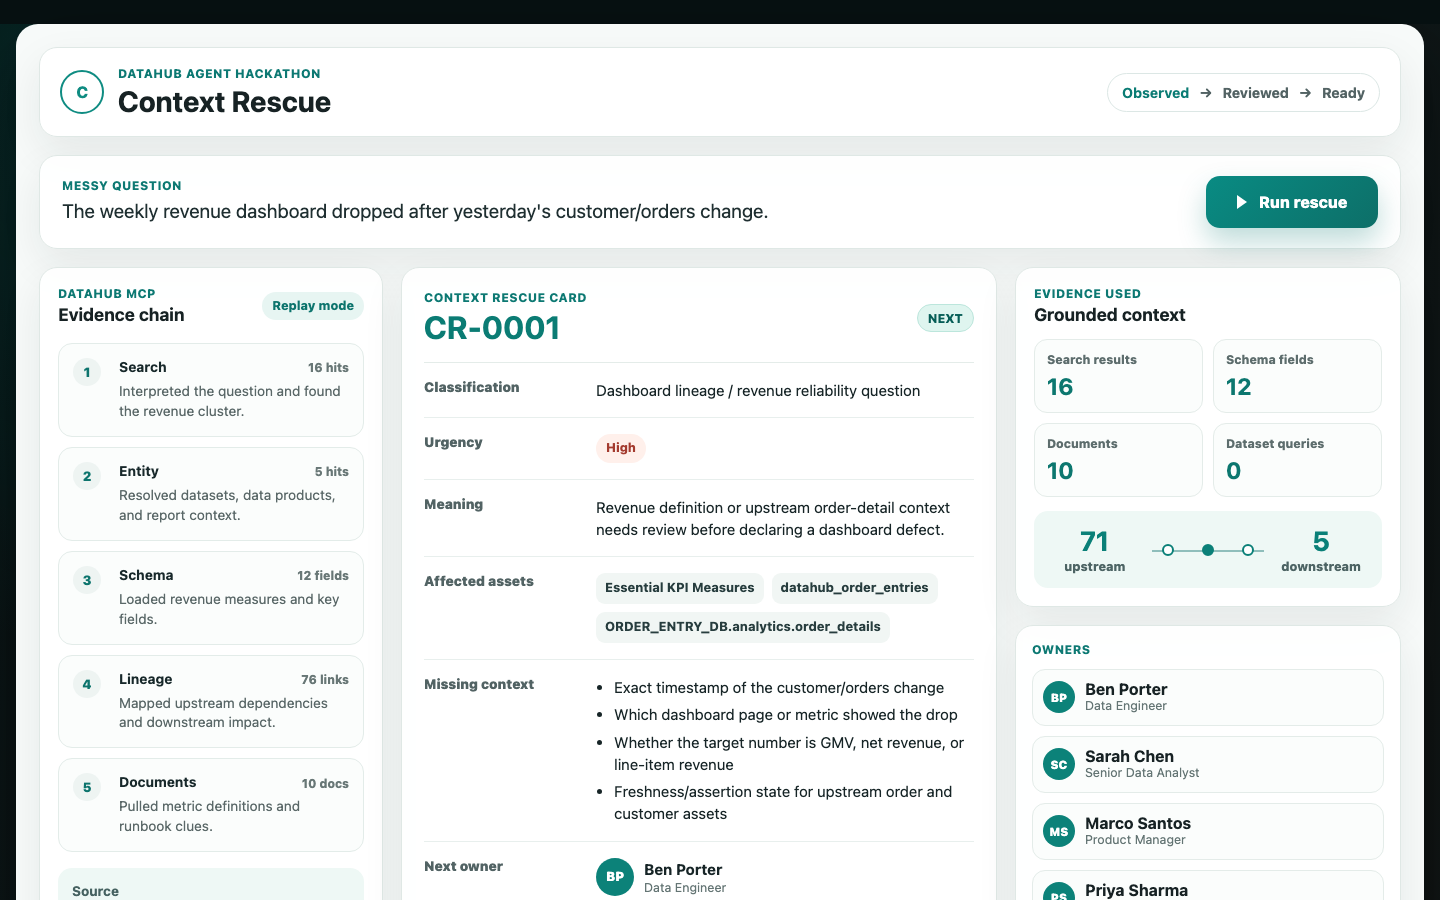
Task: Click the BP avatar beside Next owner
Action: [x=615, y=877]
